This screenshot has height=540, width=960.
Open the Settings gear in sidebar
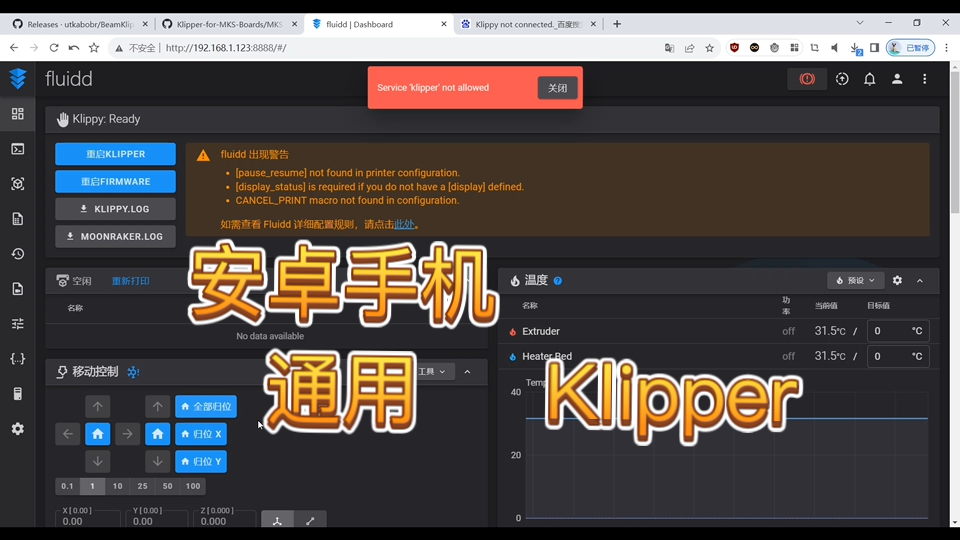[x=18, y=429]
